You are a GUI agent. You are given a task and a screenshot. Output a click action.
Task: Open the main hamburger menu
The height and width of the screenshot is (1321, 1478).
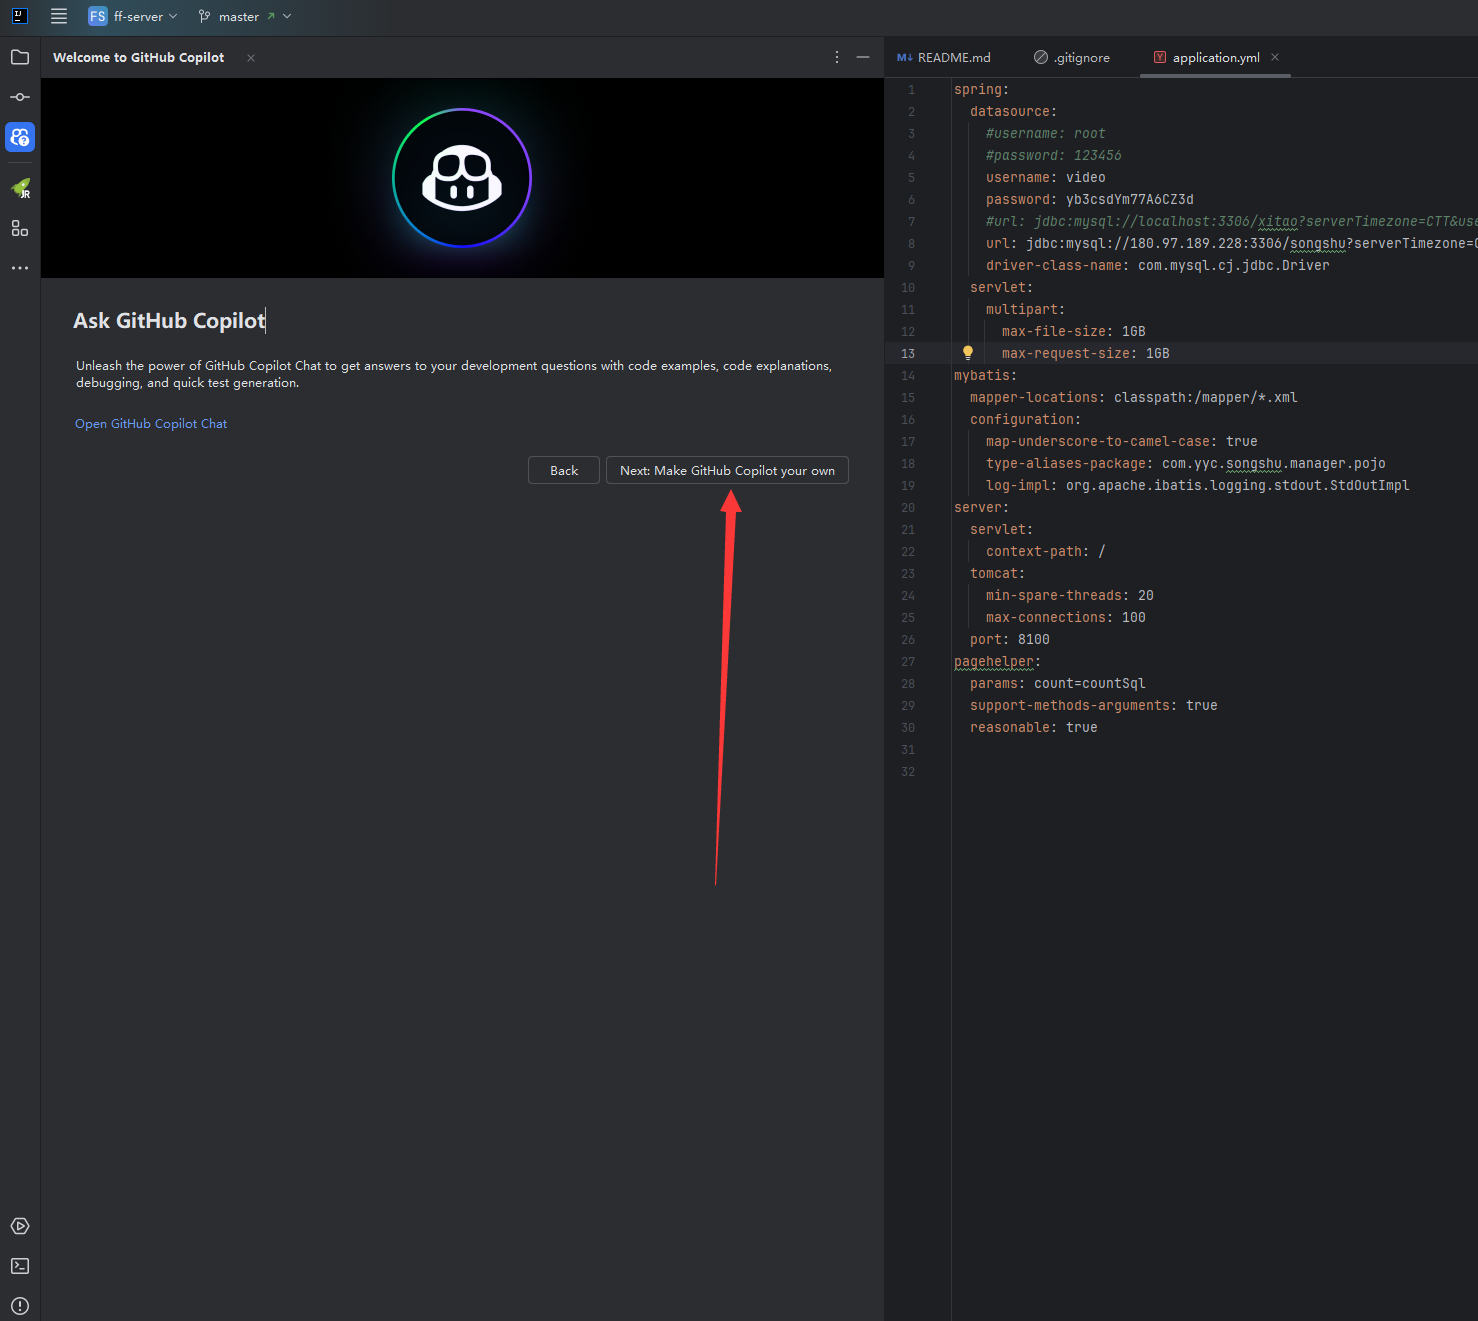pos(59,16)
